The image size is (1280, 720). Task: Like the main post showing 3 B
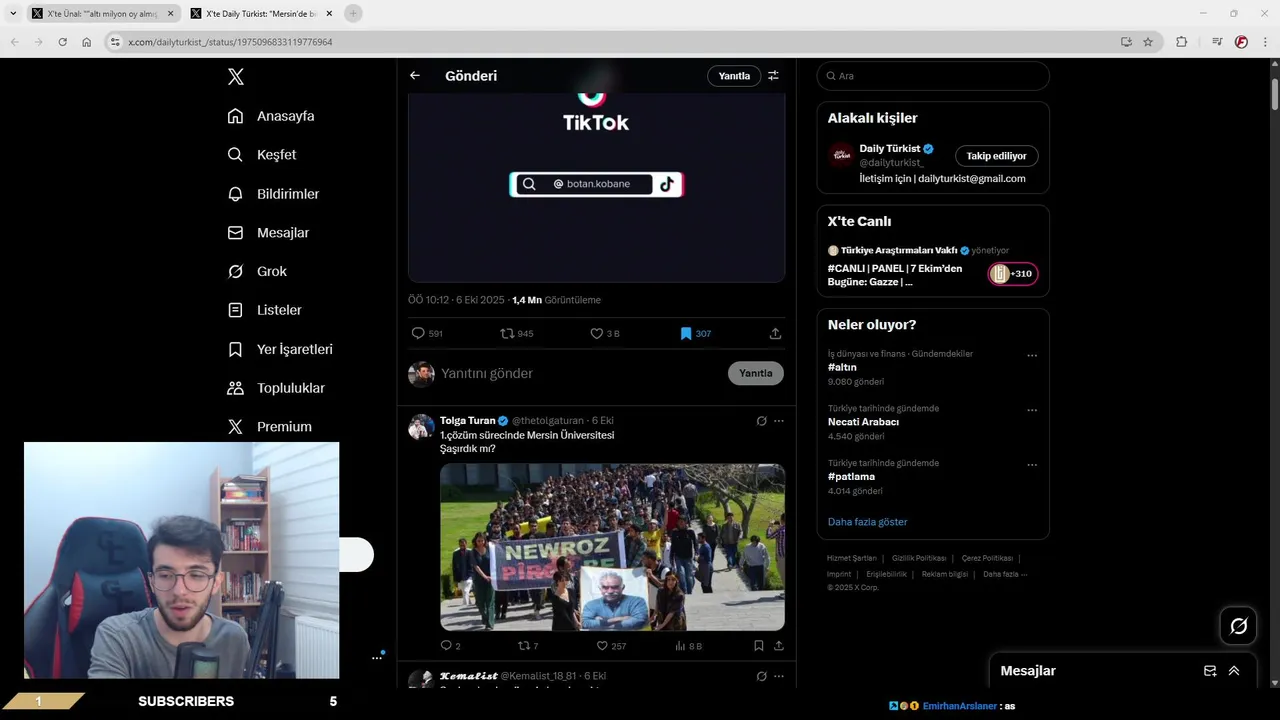[605, 334]
